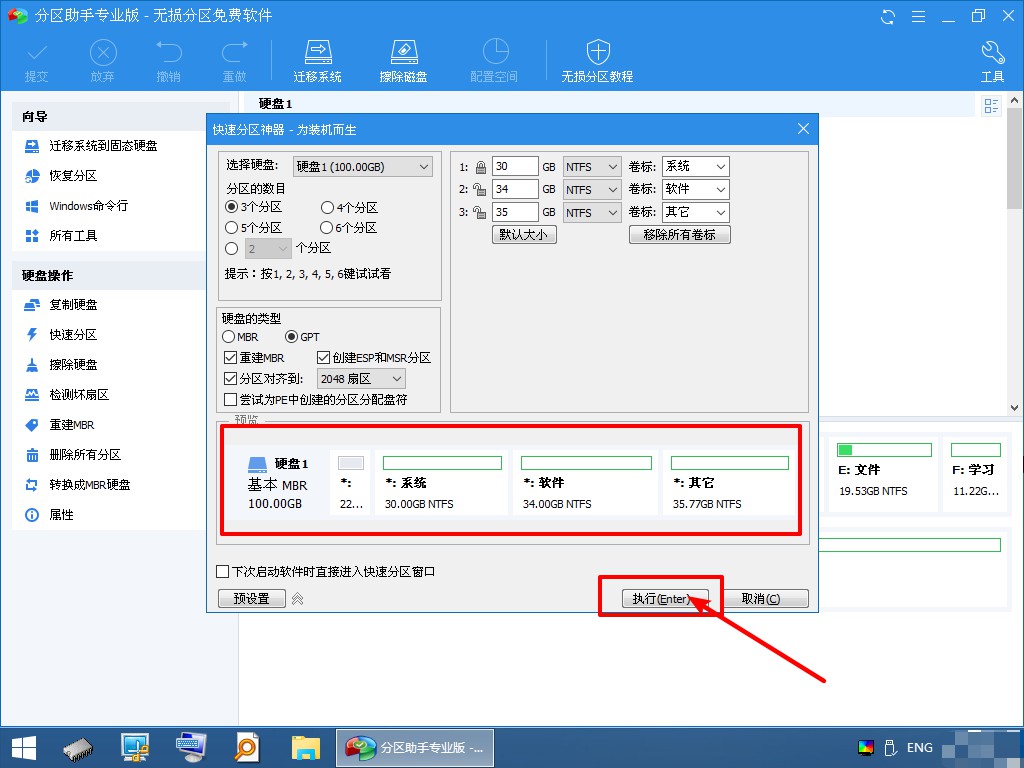Open the 2048 扇区 alignment dropdown
Viewport: 1024px width, 768px height.
(361, 379)
